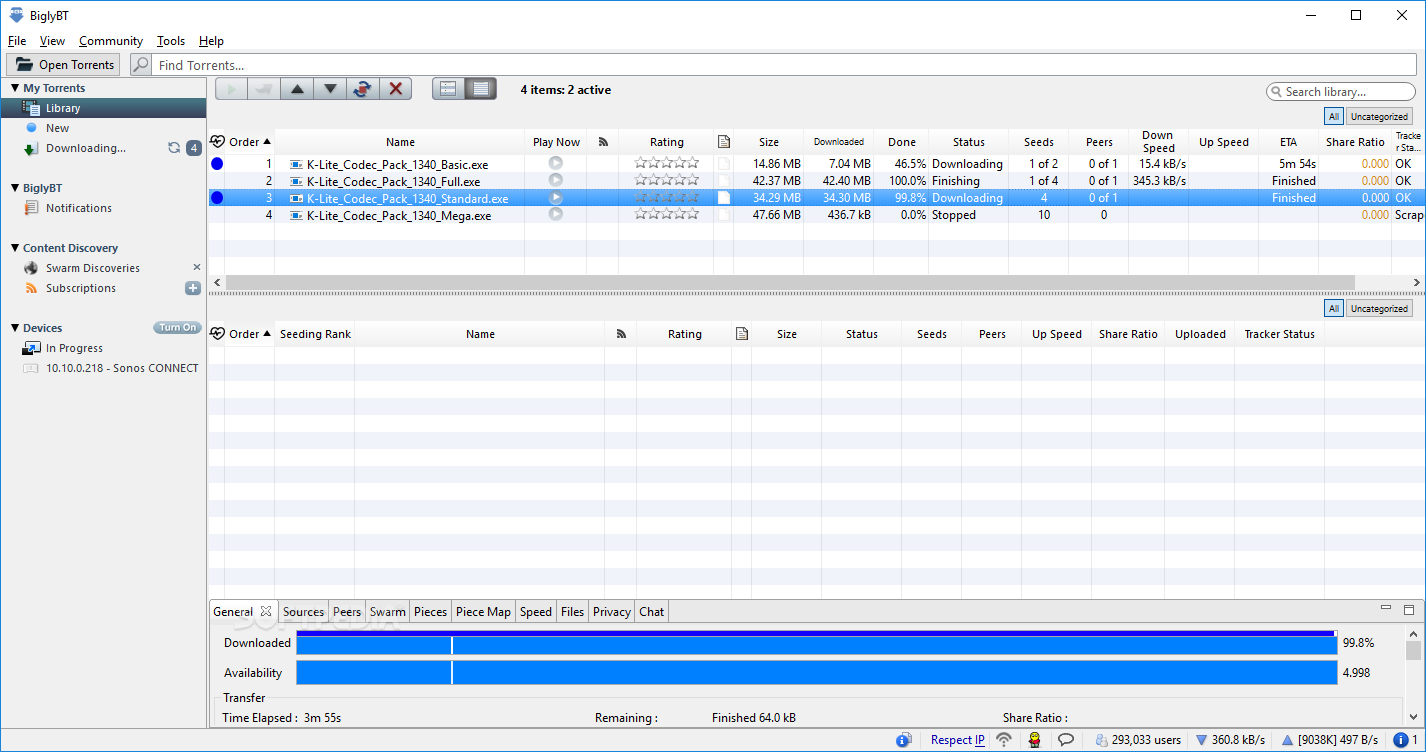The image size is (1426, 752).
Task: Rate the Basic.exe torrent using its stars
Action: point(667,163)
